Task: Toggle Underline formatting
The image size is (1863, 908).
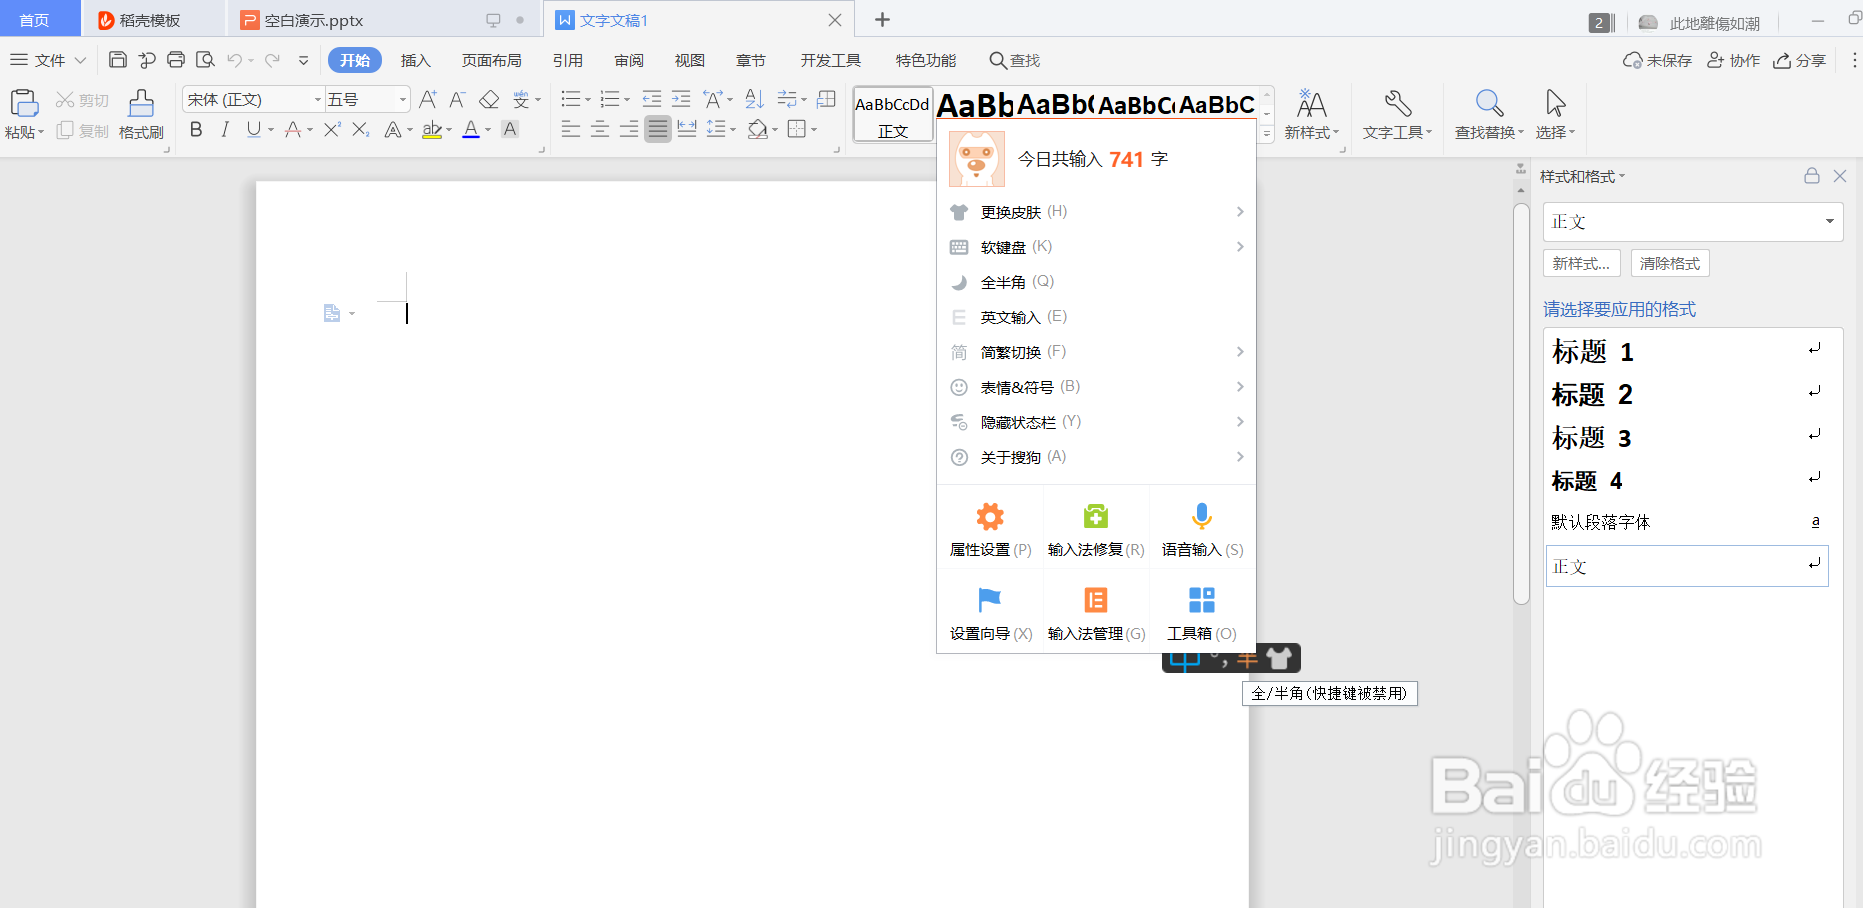Action: coord(254,129)
